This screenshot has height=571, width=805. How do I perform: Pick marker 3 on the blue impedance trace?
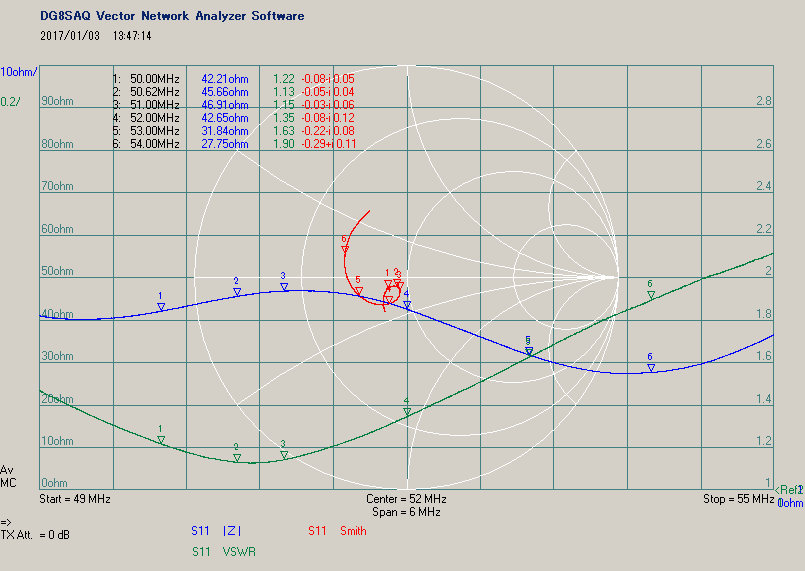[284, 287]
